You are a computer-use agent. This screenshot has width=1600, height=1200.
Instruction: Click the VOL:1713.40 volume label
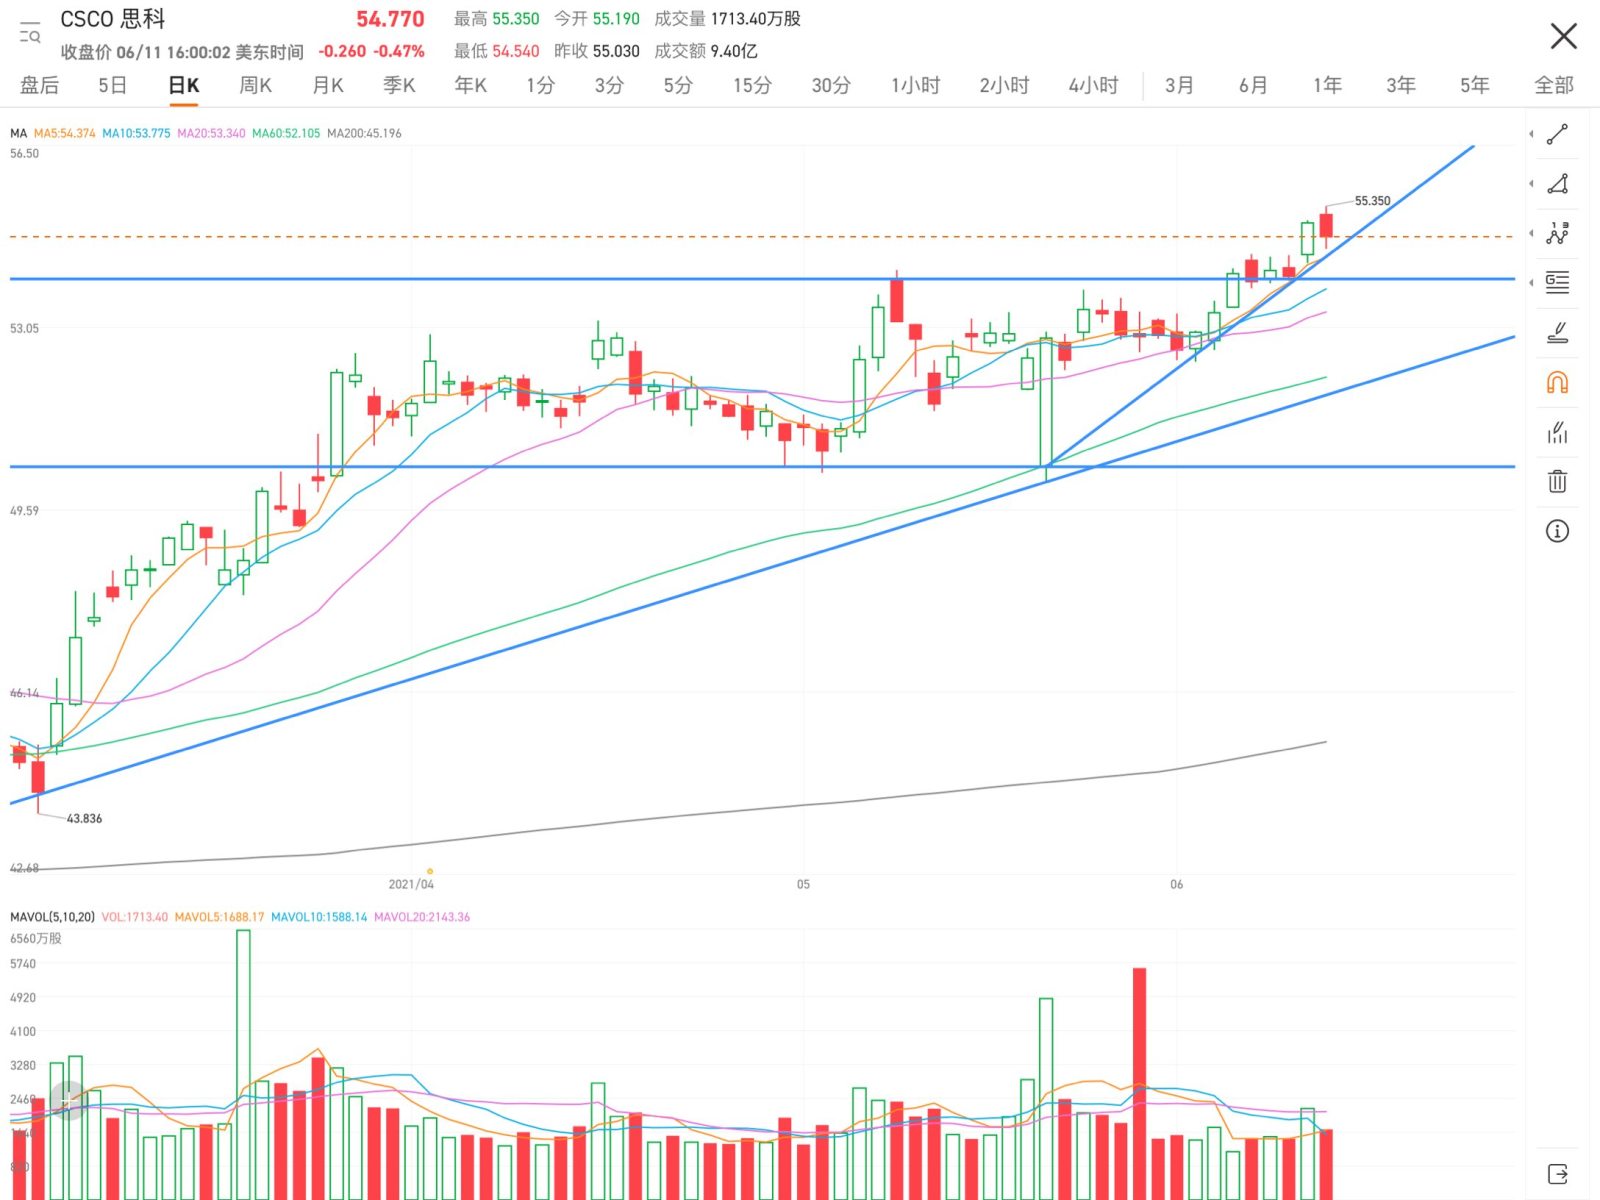(x=135, y=917)
